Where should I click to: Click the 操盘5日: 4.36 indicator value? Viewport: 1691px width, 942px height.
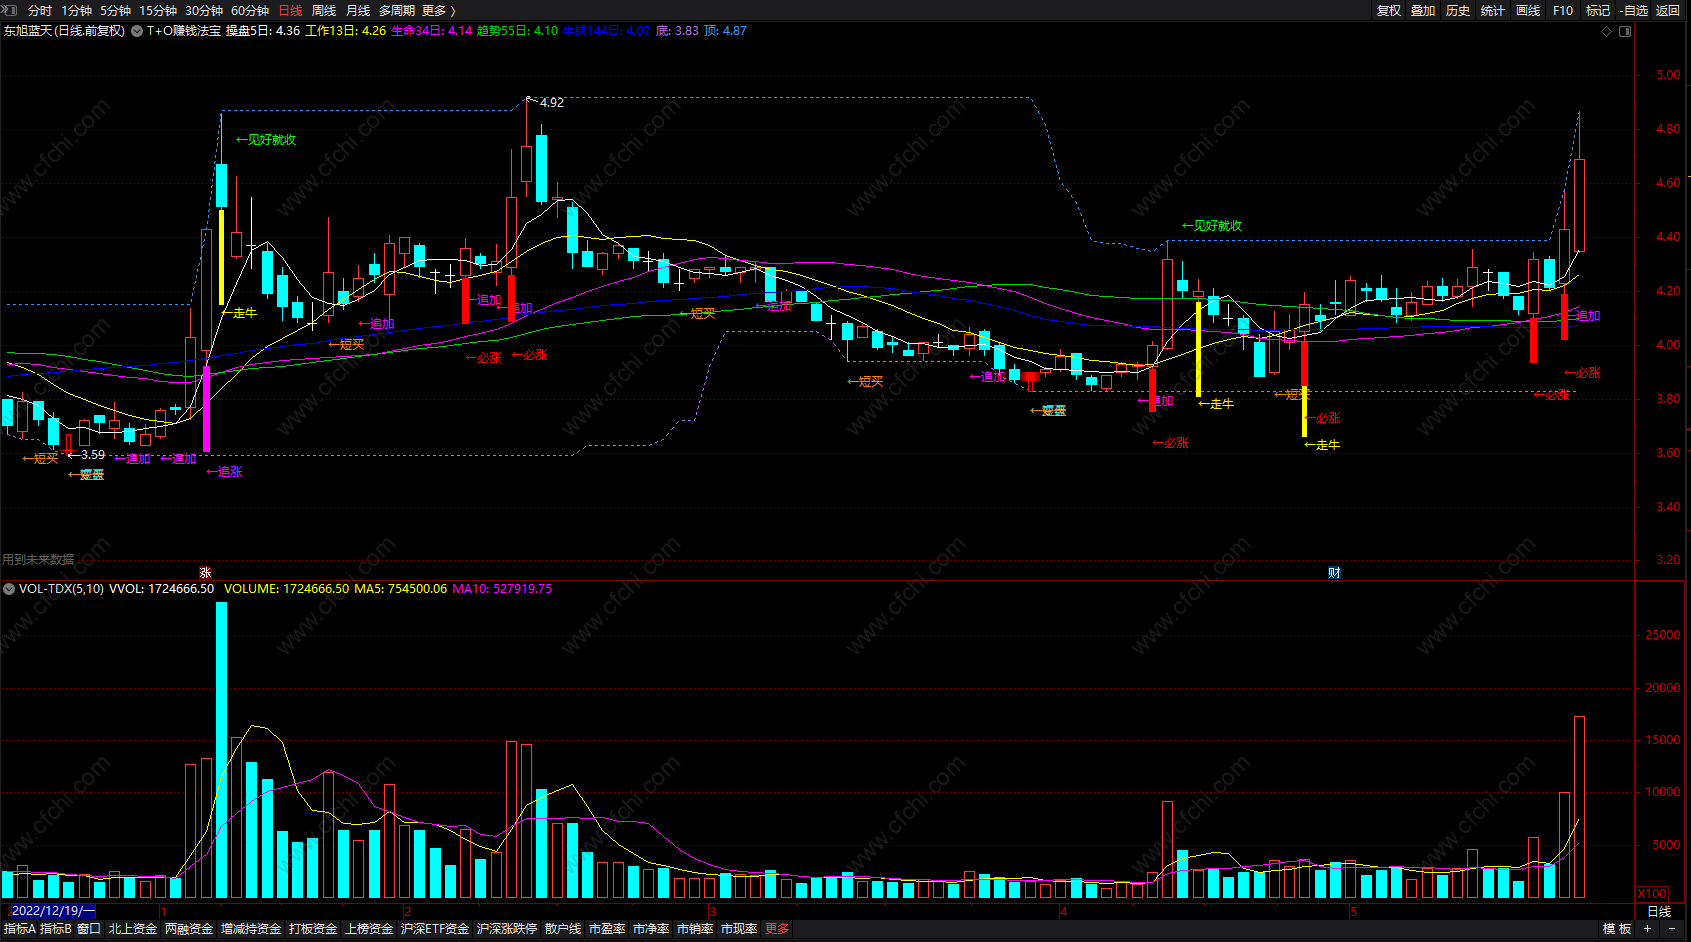click(x=263, y=31)
